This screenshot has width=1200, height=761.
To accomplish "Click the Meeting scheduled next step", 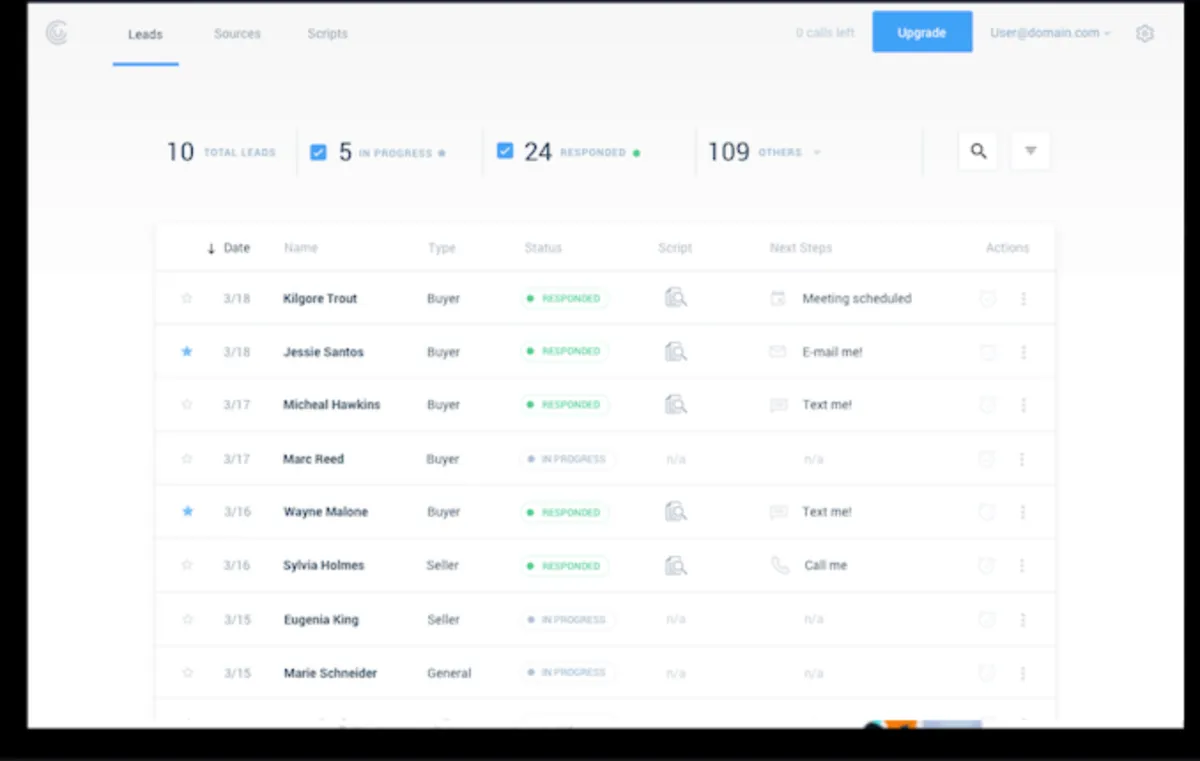I will [x=857, y=298].
